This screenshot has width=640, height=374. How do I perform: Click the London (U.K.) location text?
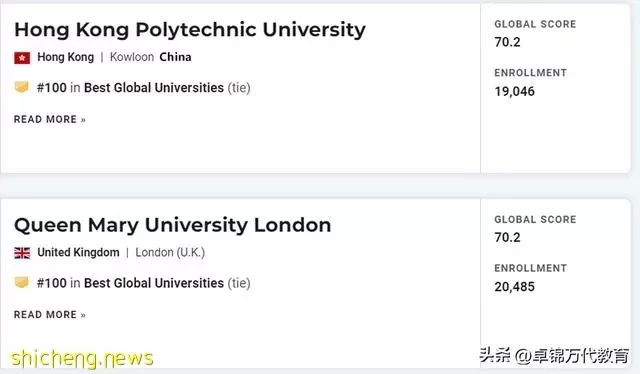tap(170, 252)
